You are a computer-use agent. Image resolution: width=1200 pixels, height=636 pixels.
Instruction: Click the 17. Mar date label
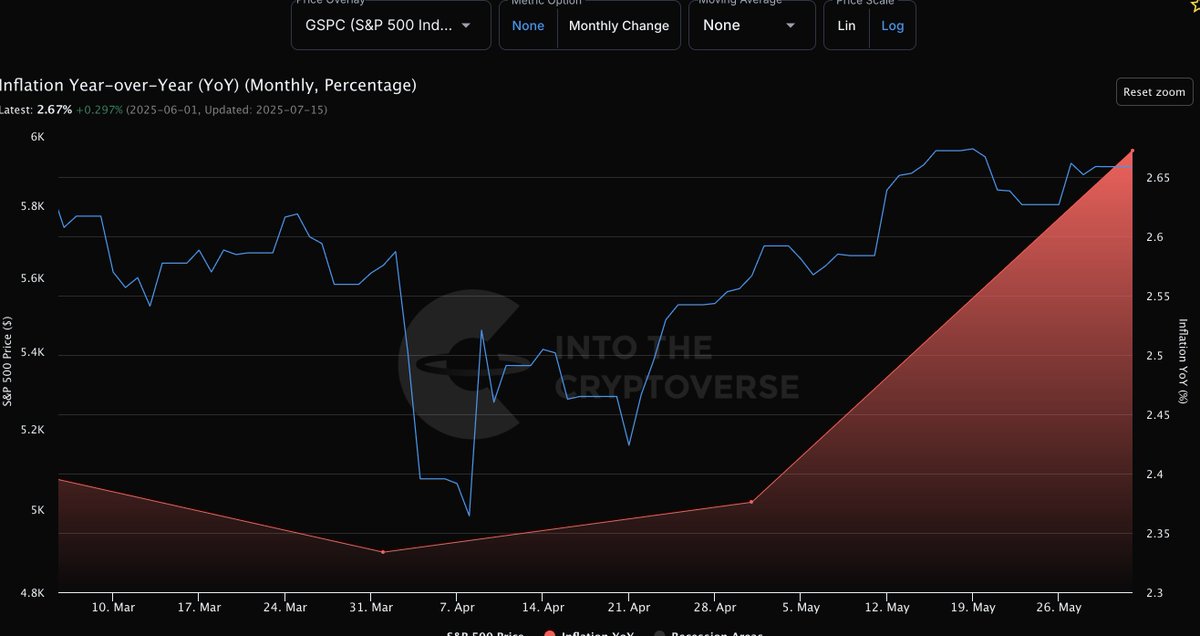point(199,607)
